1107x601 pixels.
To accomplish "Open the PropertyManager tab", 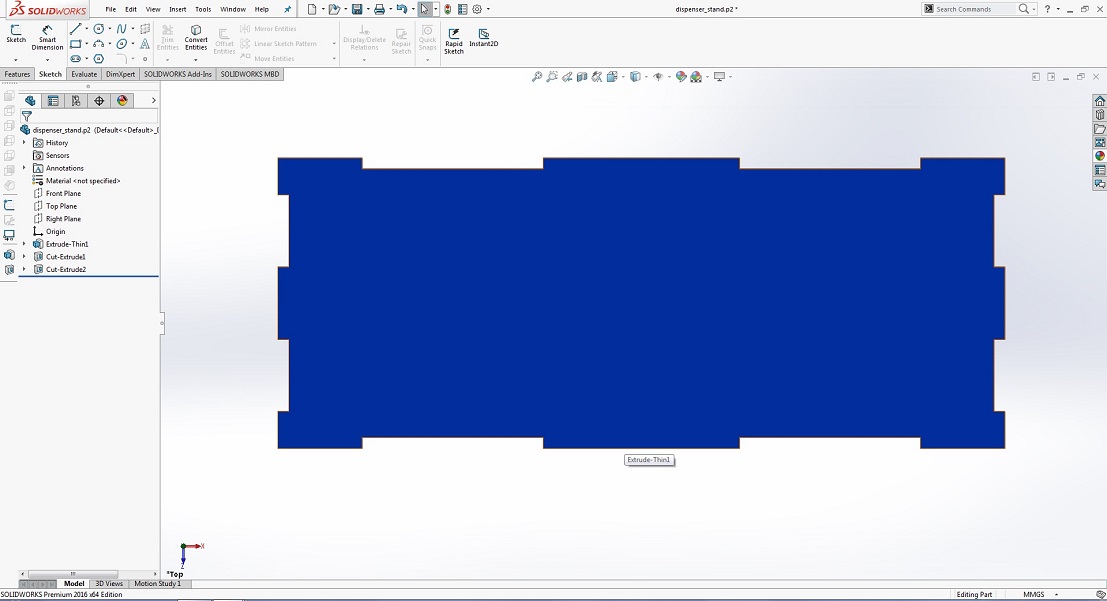I will click(x=53, y=101).
